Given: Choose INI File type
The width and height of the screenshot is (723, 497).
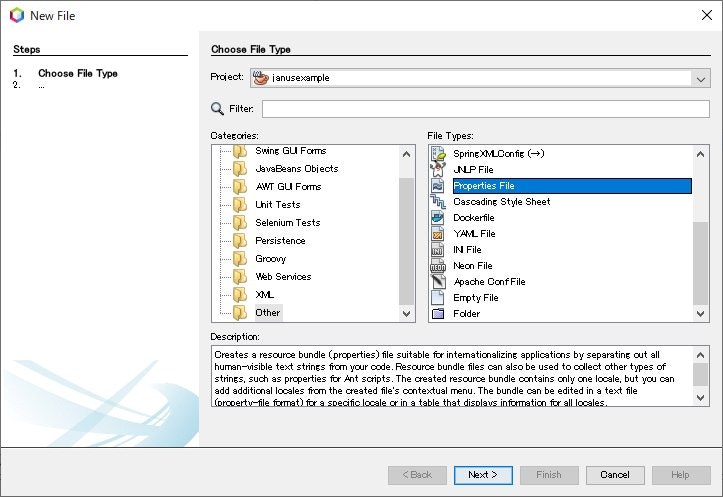Looking at the screenshot, I should click(467, 250).
